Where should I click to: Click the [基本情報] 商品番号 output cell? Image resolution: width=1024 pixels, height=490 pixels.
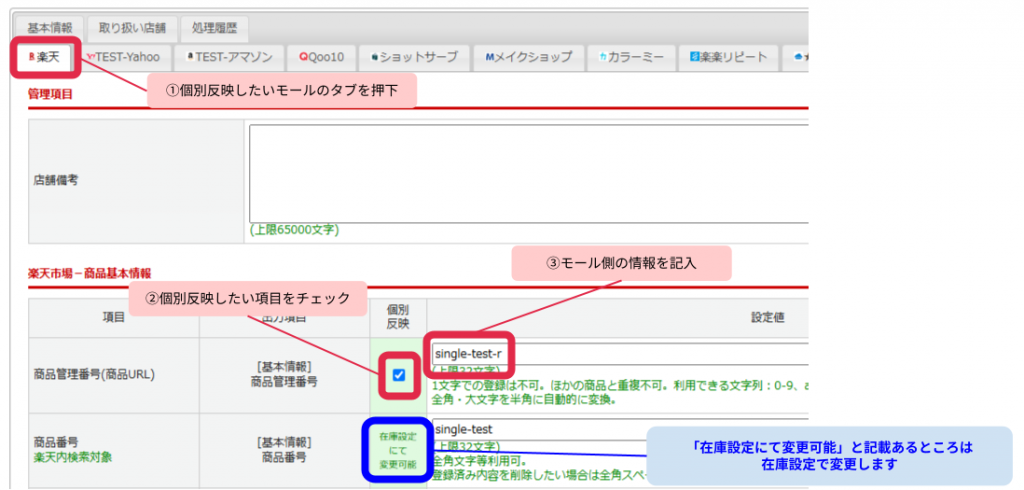284,450
